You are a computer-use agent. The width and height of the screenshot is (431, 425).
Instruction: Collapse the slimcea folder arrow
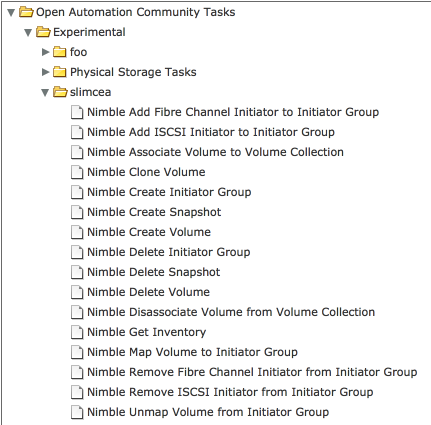[45, 93]
